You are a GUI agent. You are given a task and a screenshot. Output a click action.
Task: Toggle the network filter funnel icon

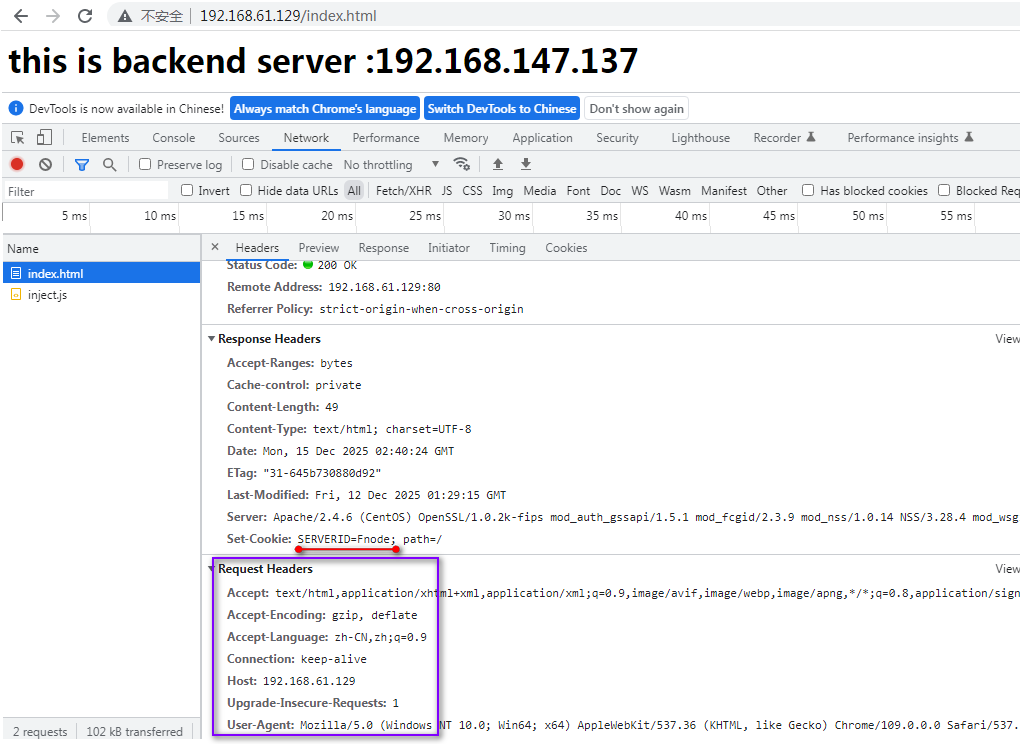[81, 165]
